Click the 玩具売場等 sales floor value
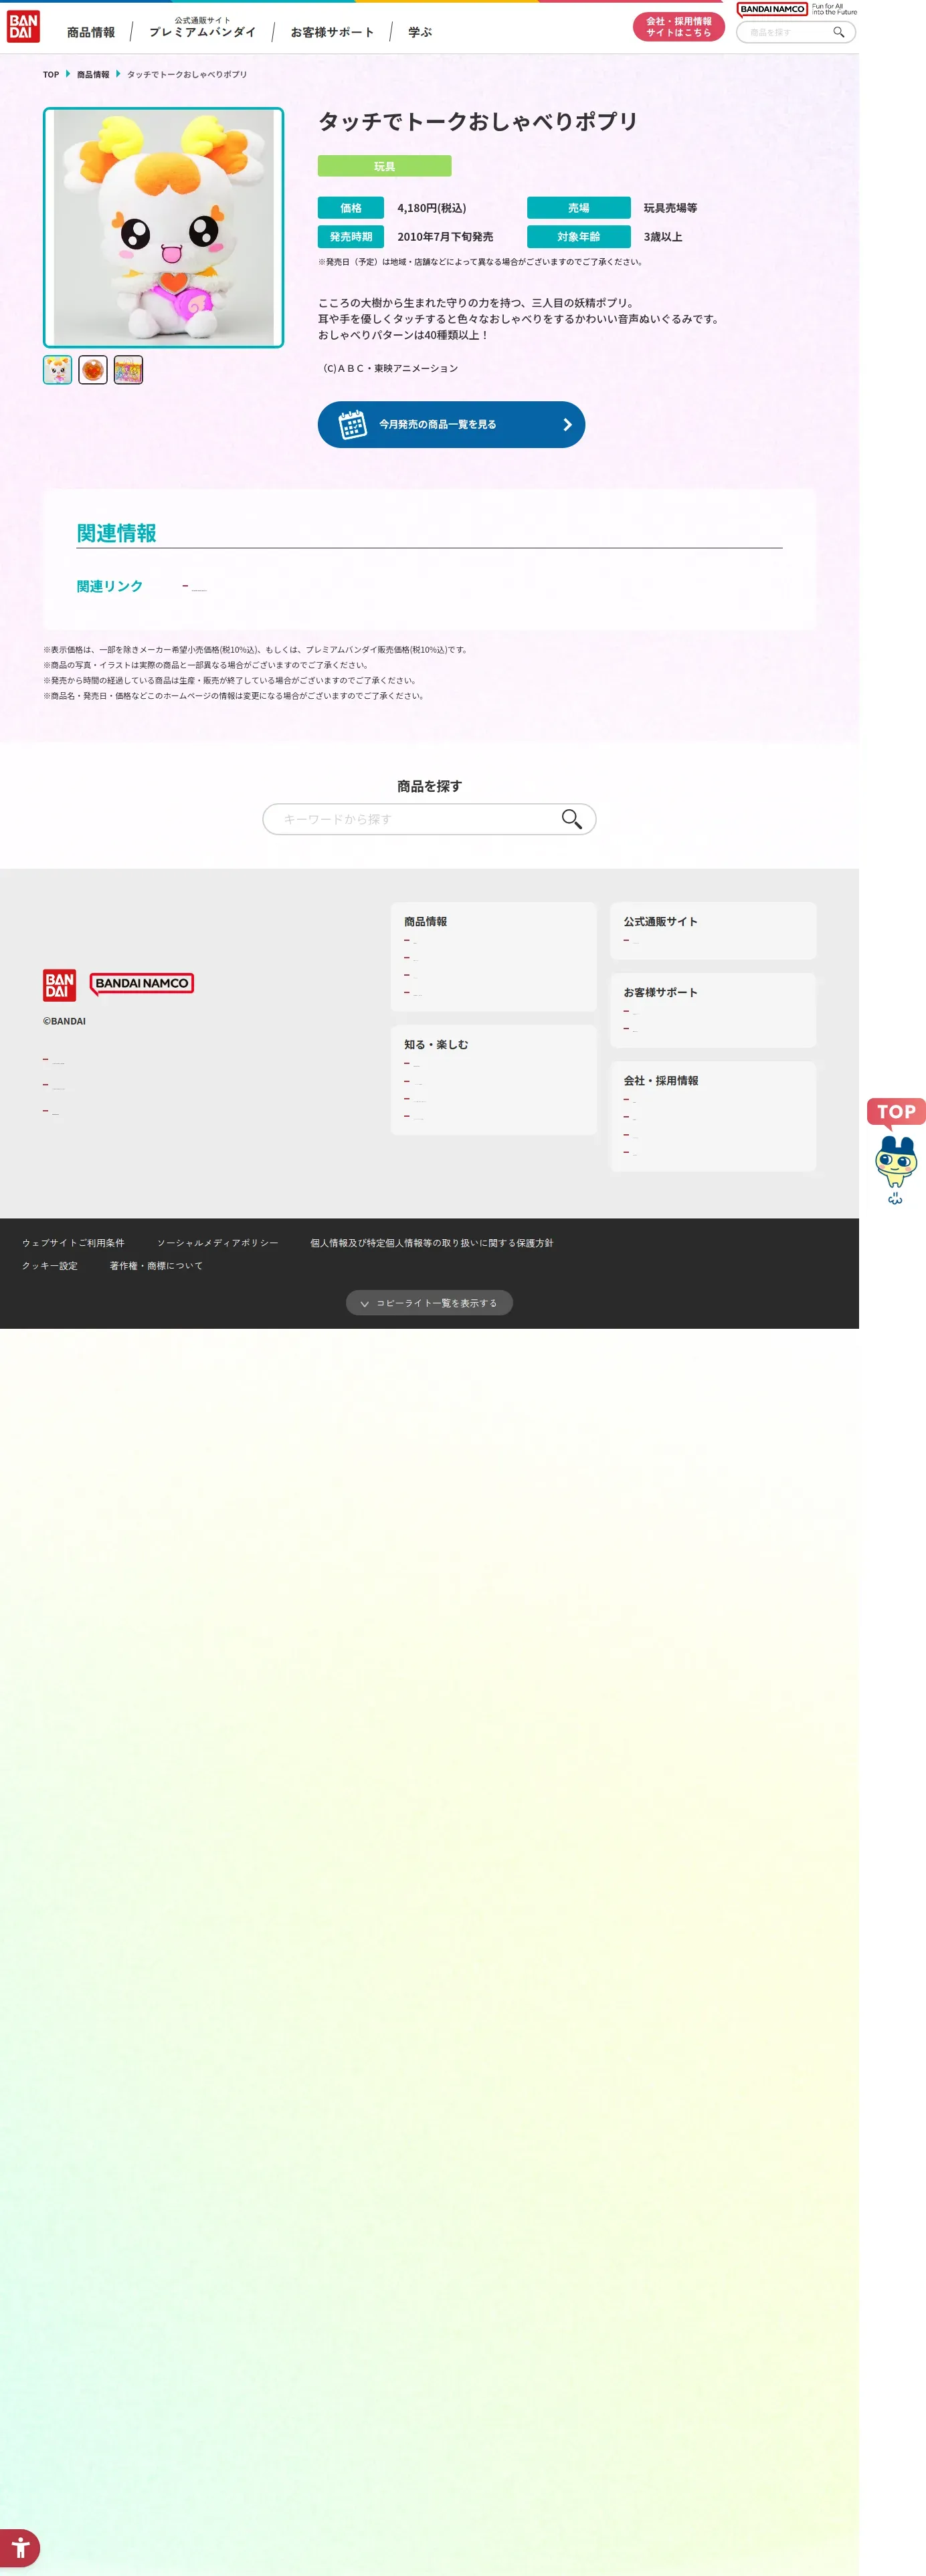The width and height of the screenshot is (926, 2576). coord(670,208)
